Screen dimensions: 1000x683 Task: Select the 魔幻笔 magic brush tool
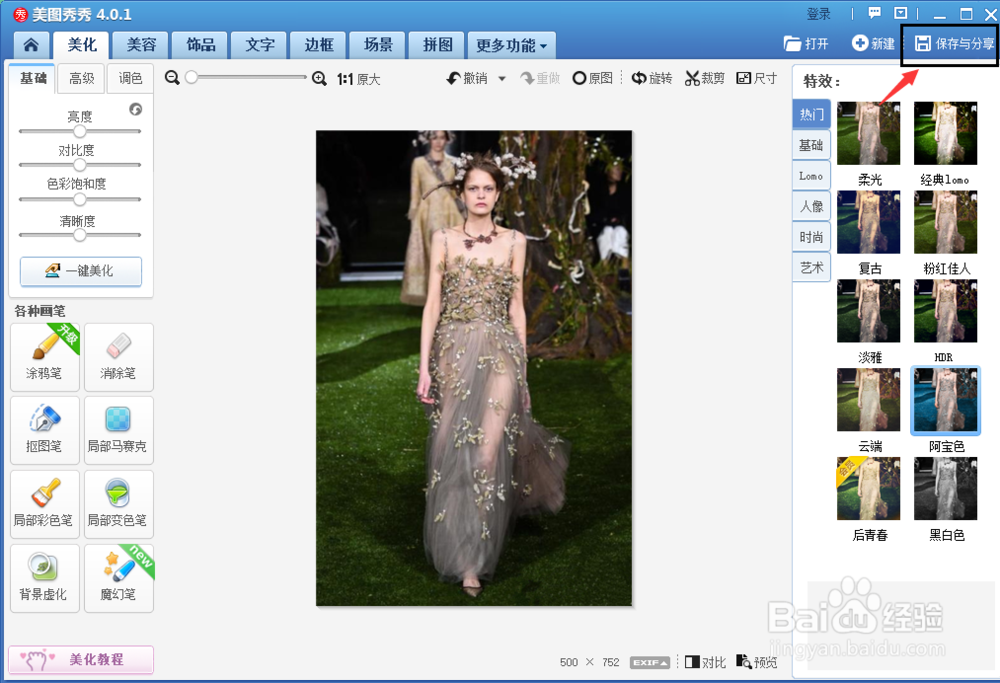119,578
